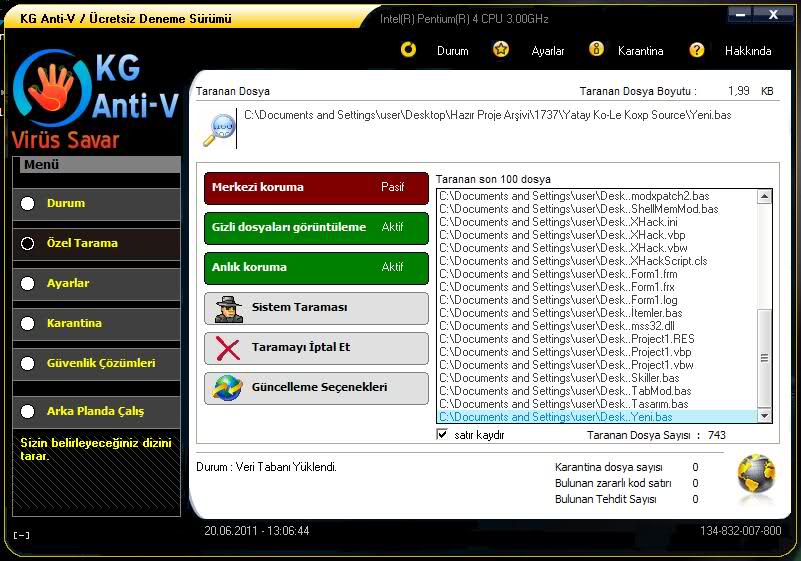This screenshot has width=801, height=561.
Task: Click the spy icon on Sistem Taraması
Action: point(228,308)
